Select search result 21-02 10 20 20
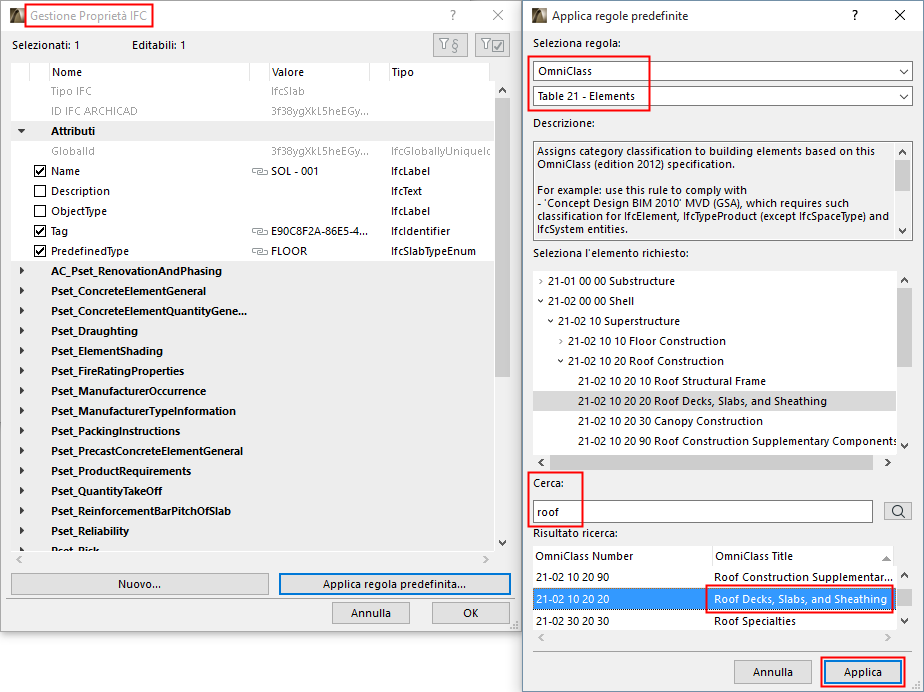This screenshot has width=924, height=692. pyautogui.click(x=713, y=599)
